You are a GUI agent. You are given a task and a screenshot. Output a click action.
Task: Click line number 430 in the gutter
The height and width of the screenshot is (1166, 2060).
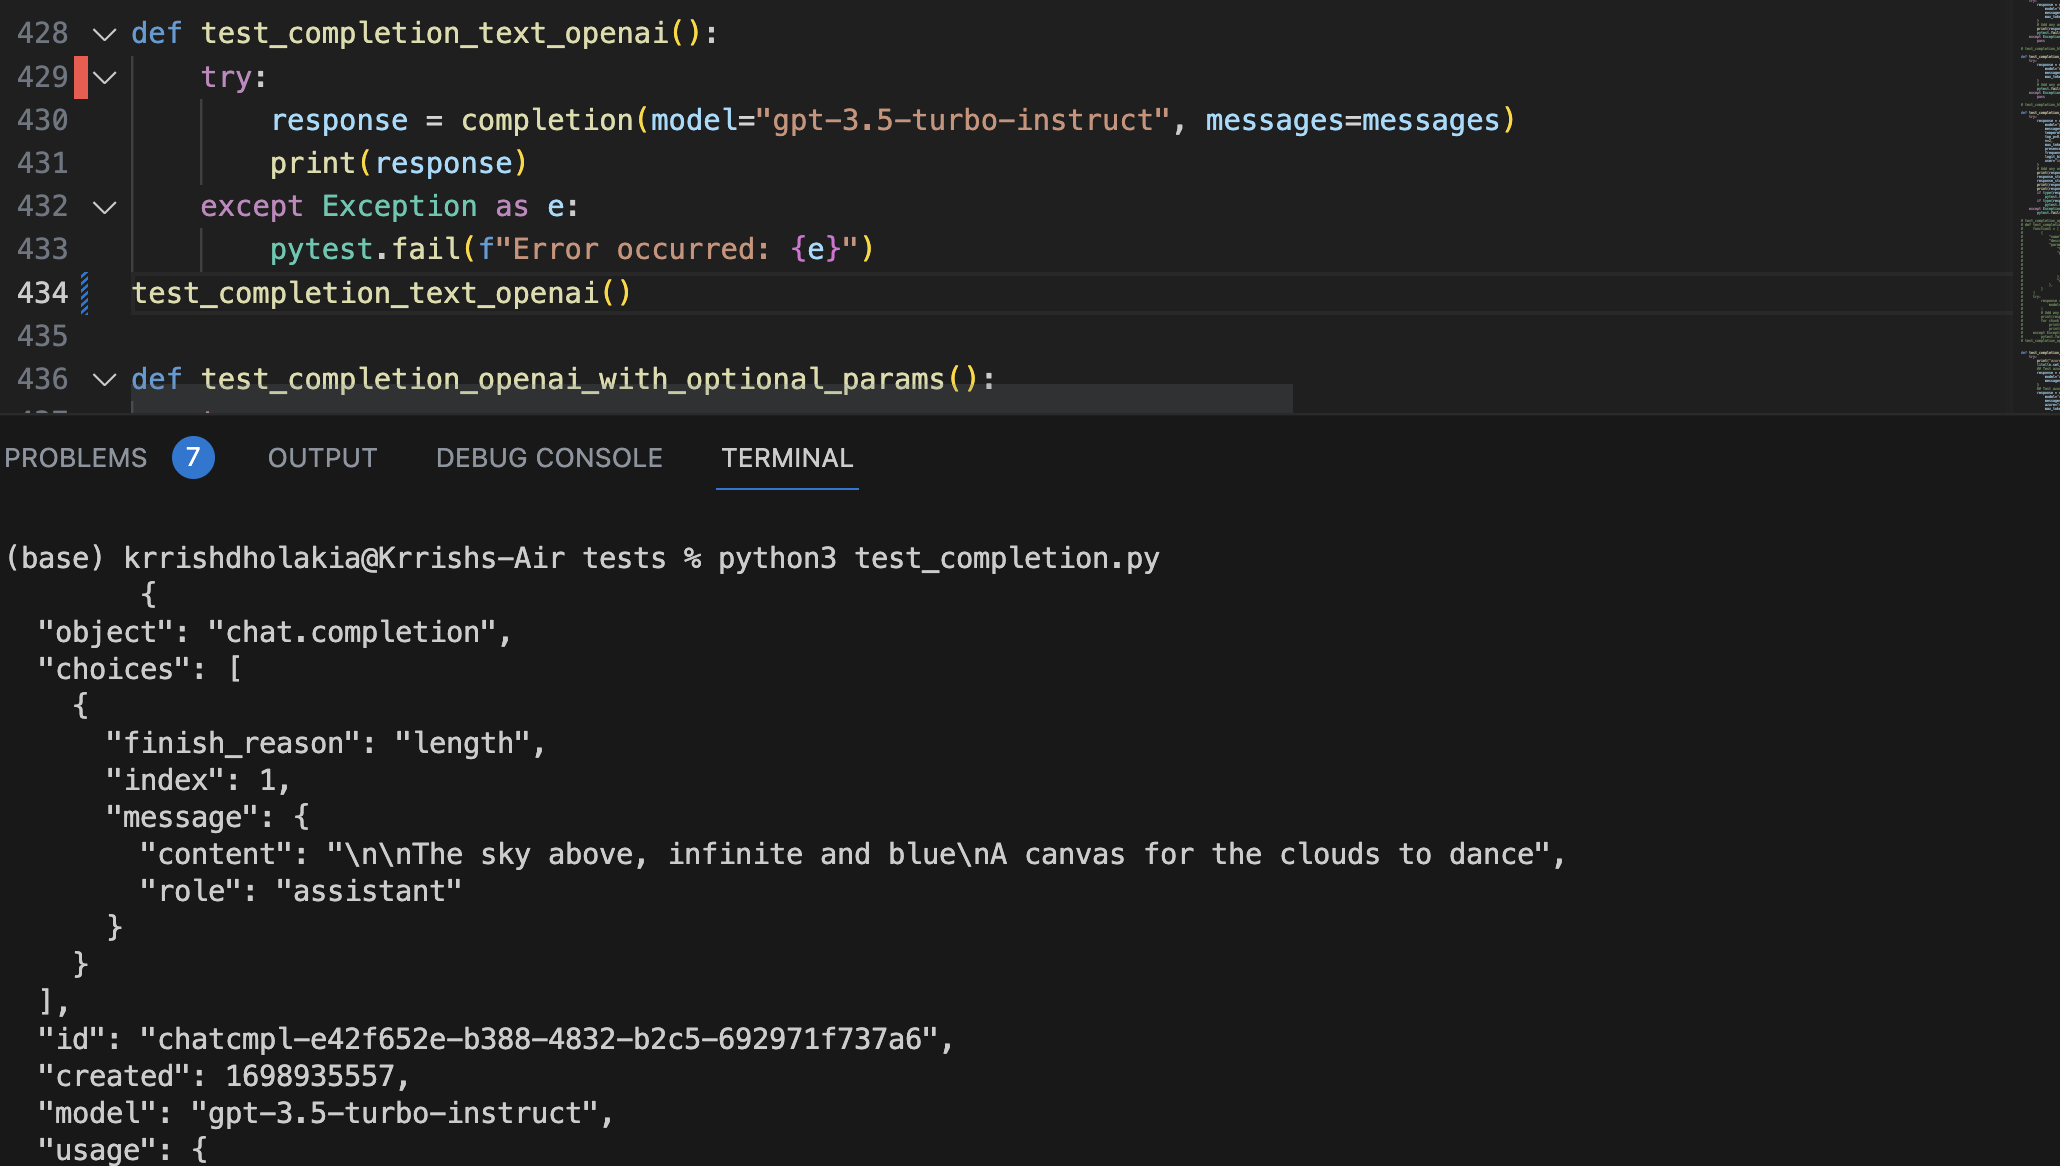pos(43,119)
